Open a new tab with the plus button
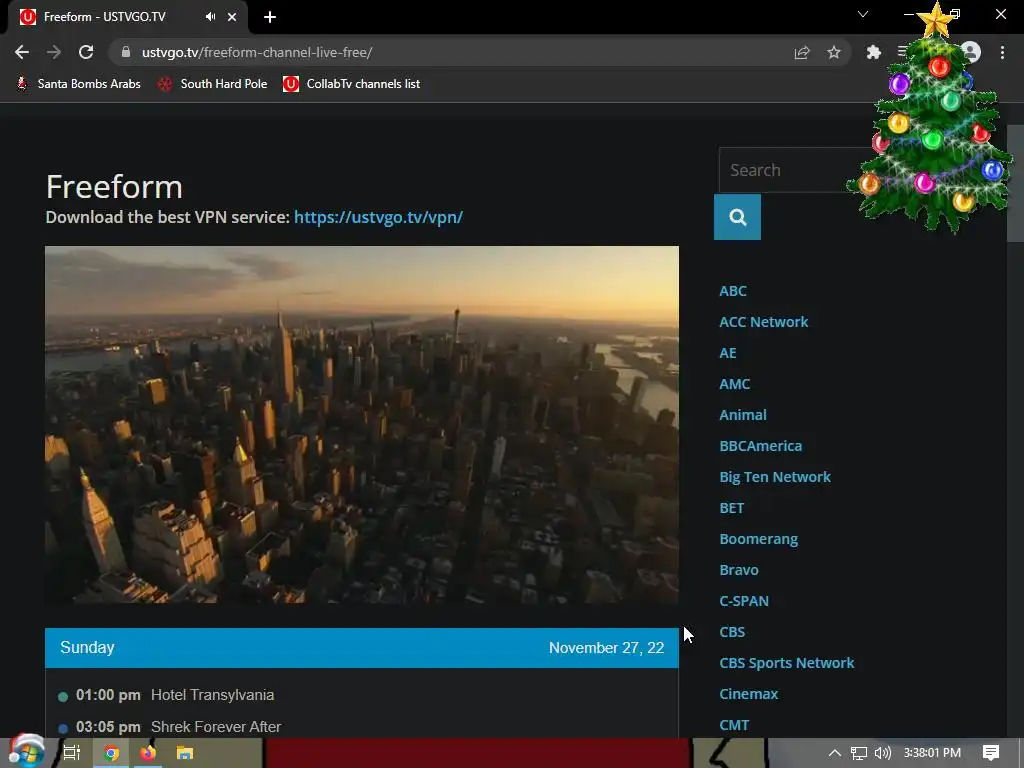The height and width of the screenshot is (768, 1024). coord(270,17)
